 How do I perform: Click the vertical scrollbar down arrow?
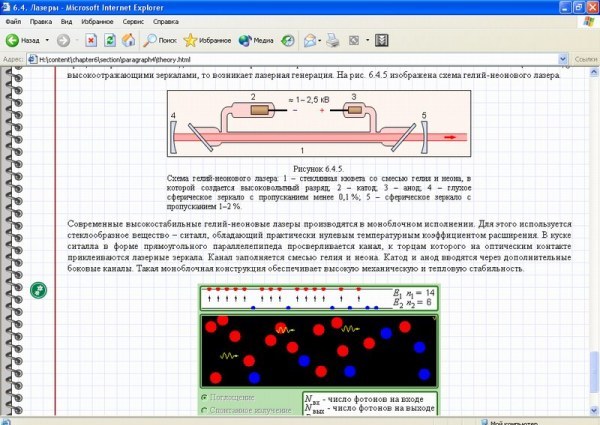coord(594,410)
